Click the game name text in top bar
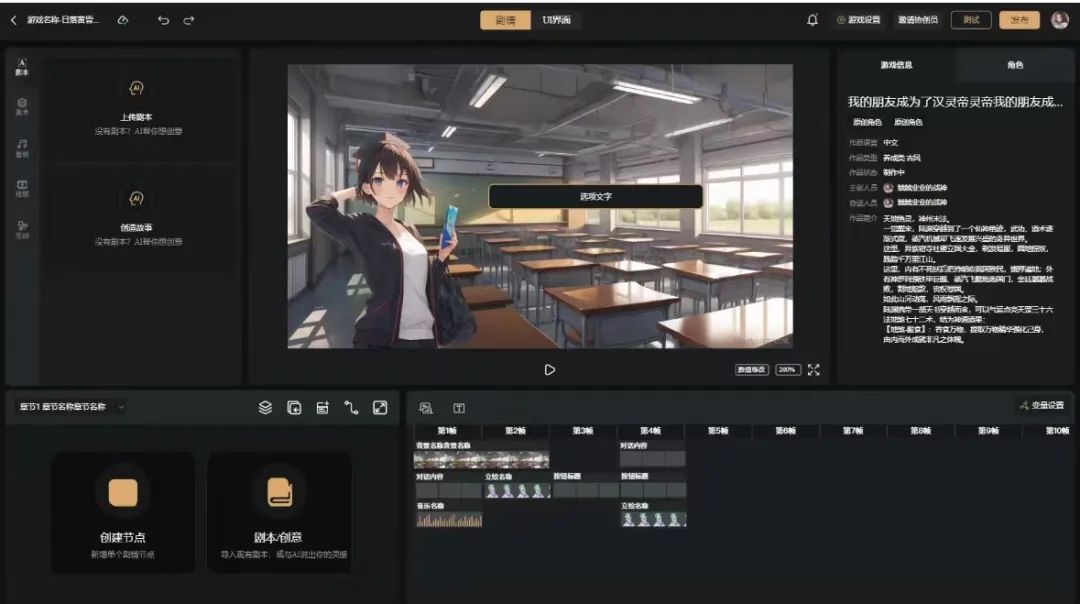This screenshot has width=1080, height=604. 63,20
